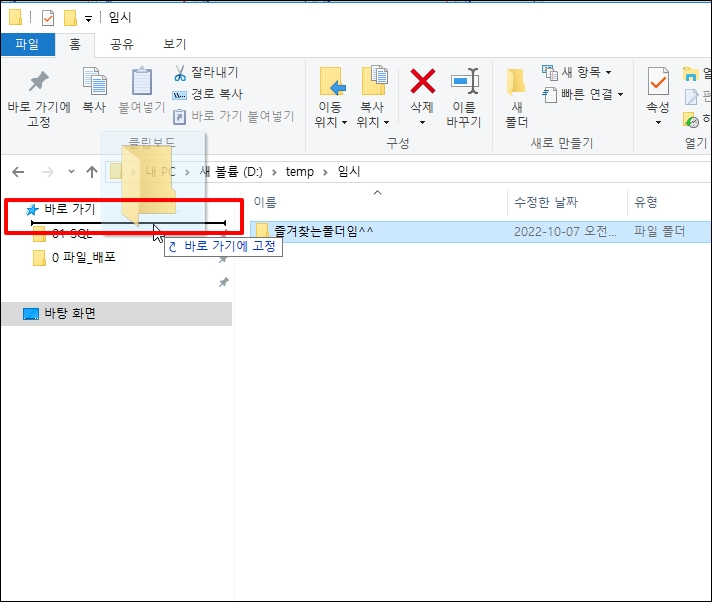Click Paste shortcut (바로 가기 붙여넣기)
Viewport: 712px width, 602px height.
pyautogui.click(x=234, y=116)
